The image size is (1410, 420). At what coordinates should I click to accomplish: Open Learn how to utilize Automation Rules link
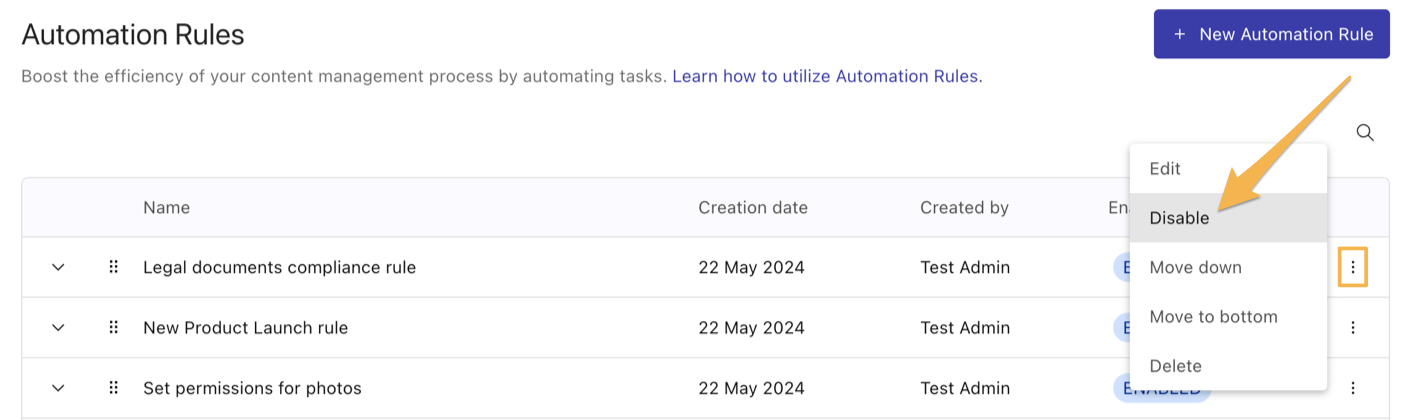pos(827,76)
